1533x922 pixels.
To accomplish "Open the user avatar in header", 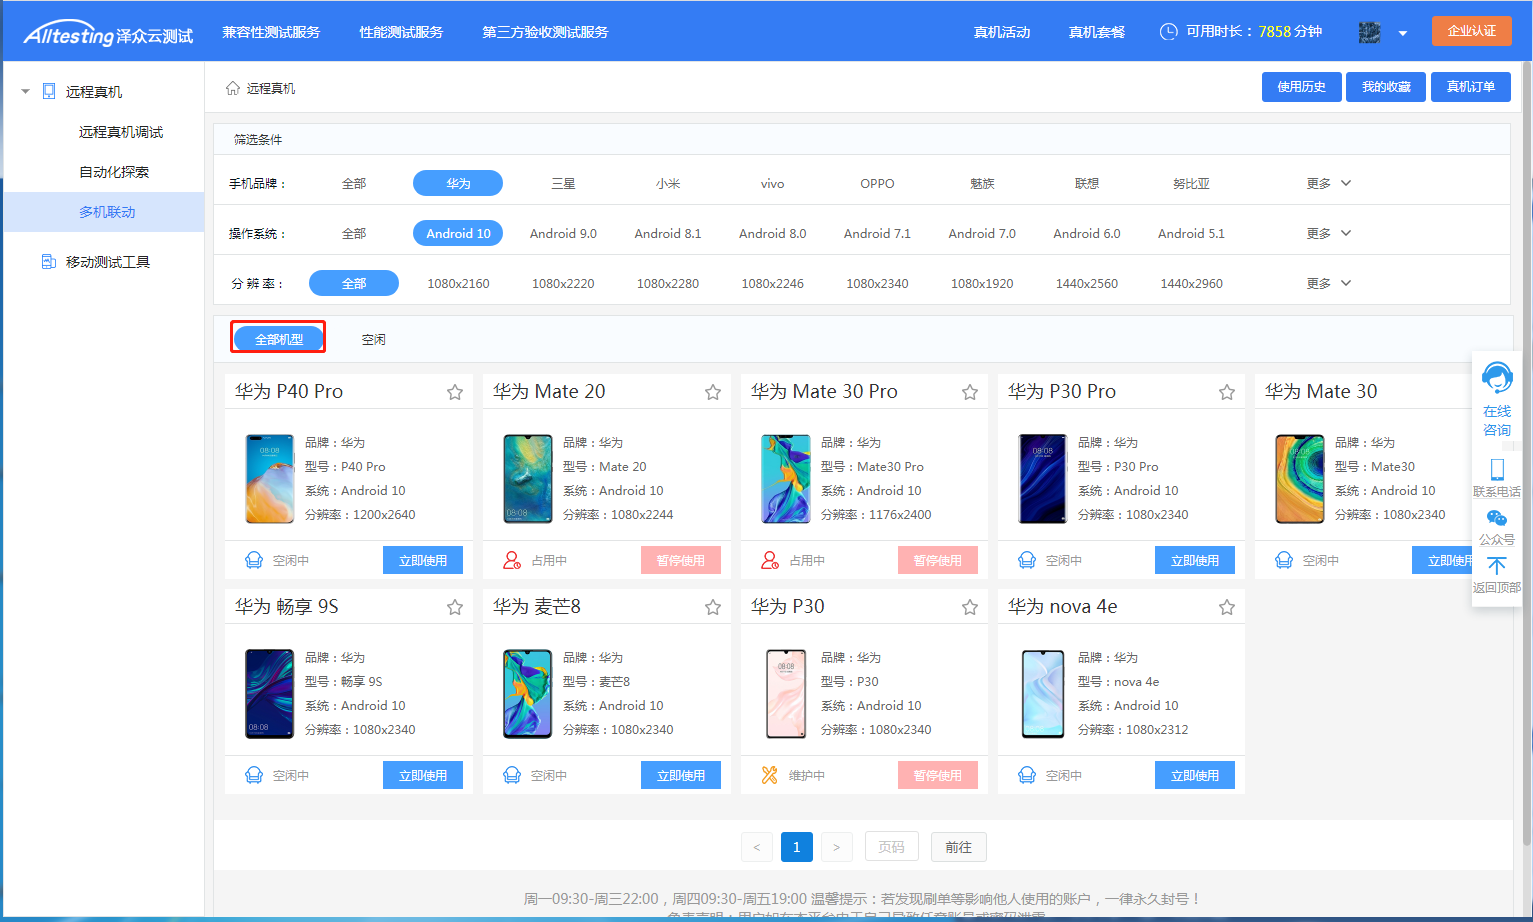I will click(x=1370, y=32).
